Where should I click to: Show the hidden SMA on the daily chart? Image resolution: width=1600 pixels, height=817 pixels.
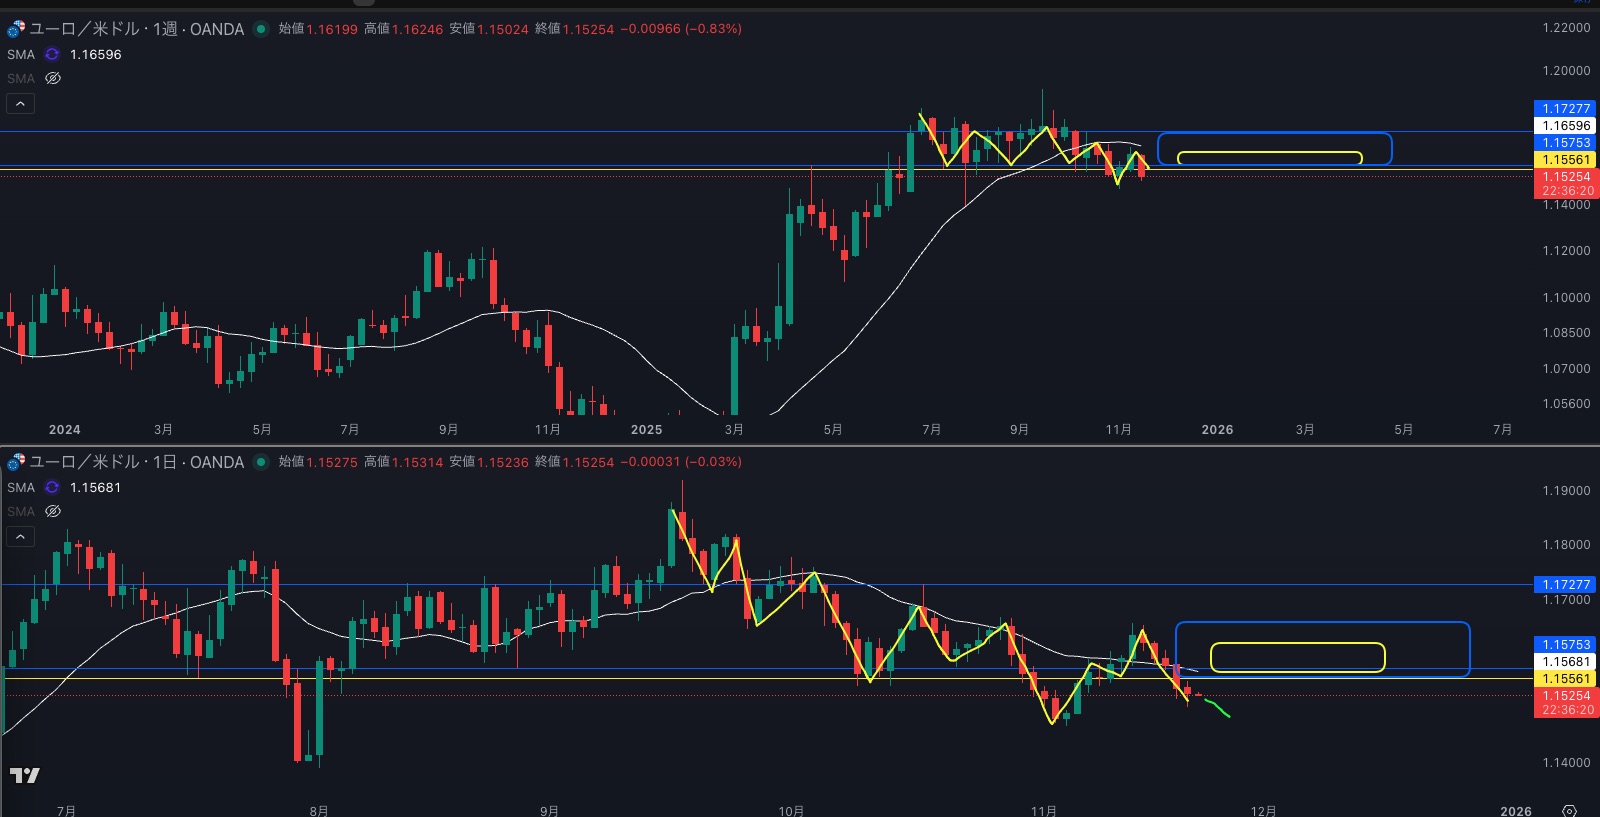[x=53, y=511]
